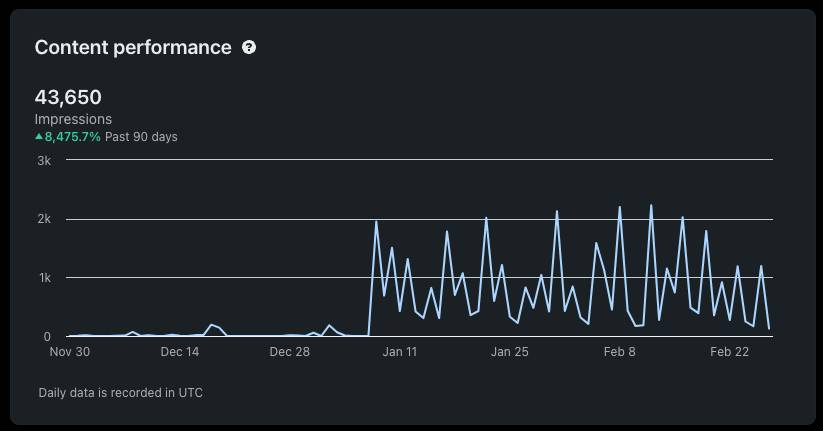Click the 'Past 90 days' text
The width and height of the screenshot is (823, 431).
(x=141, y=137)
